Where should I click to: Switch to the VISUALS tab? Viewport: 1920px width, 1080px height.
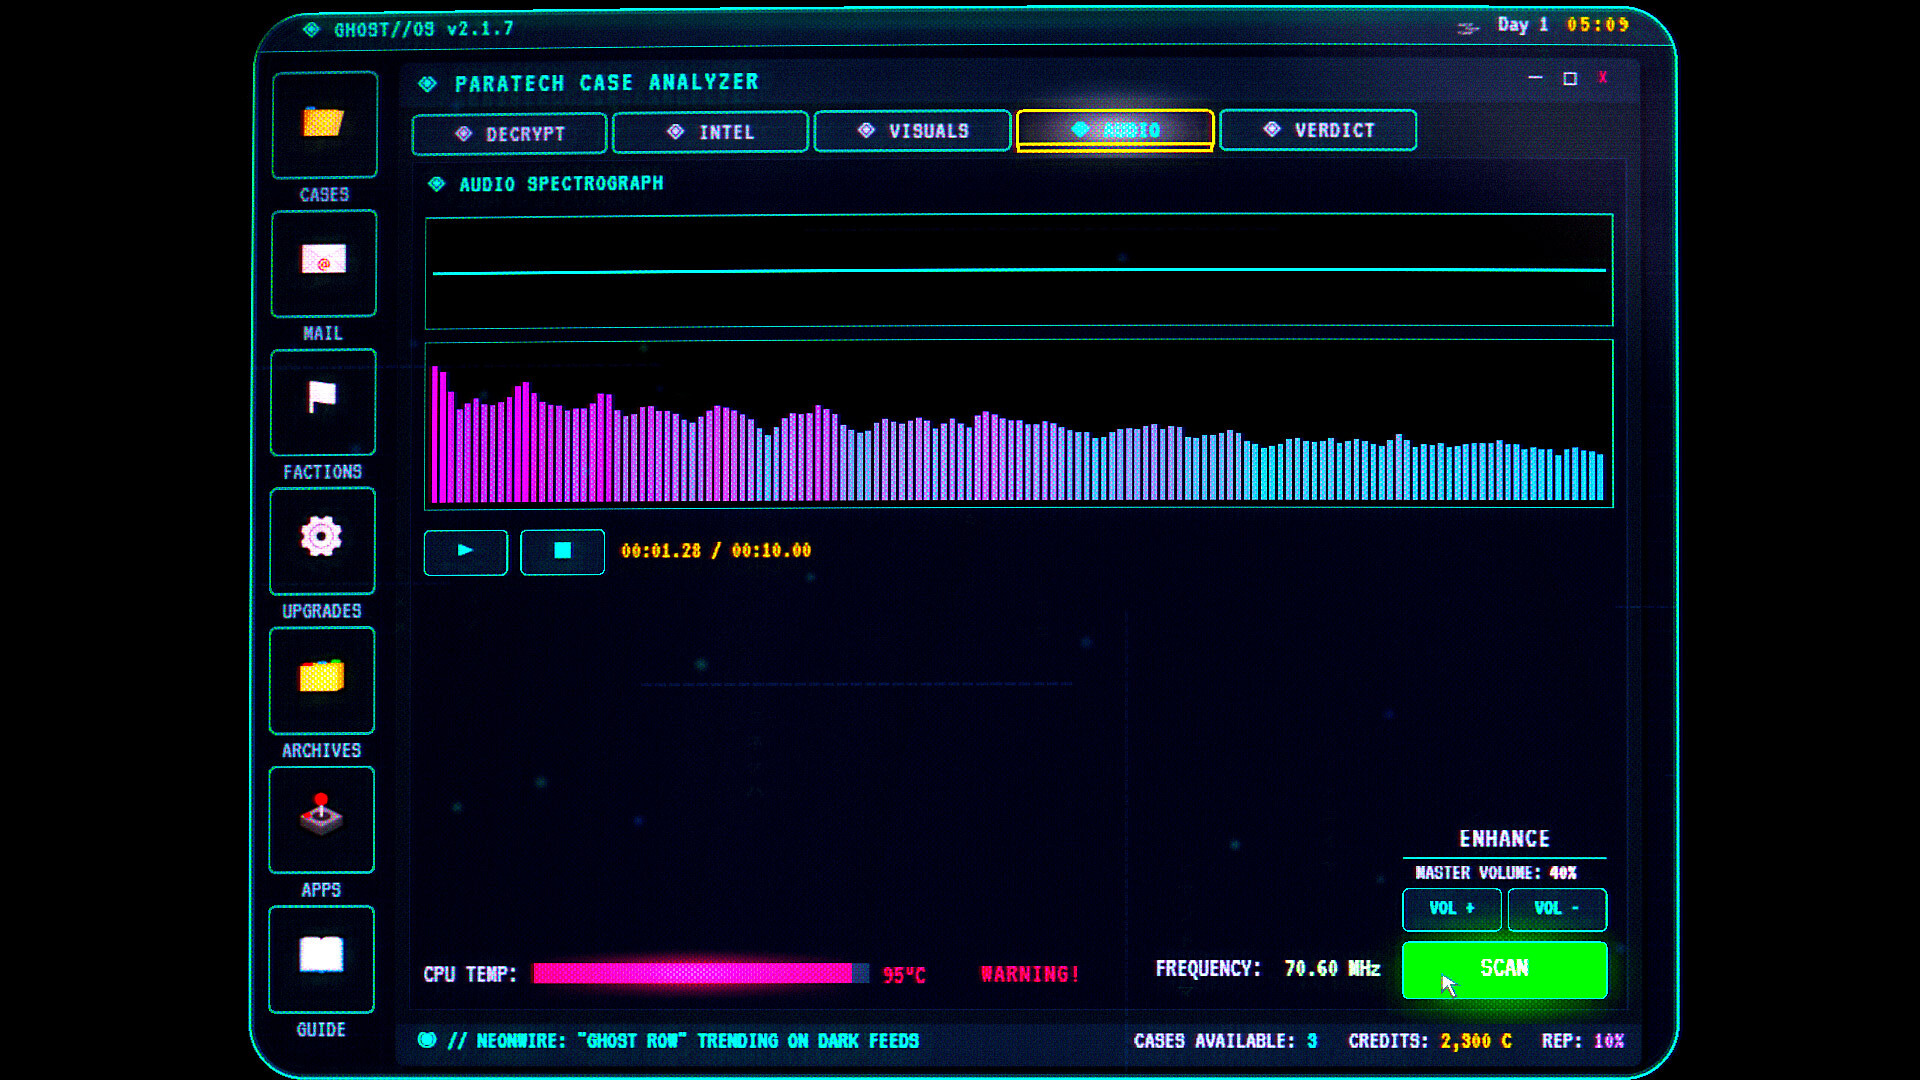coord(911,130)
